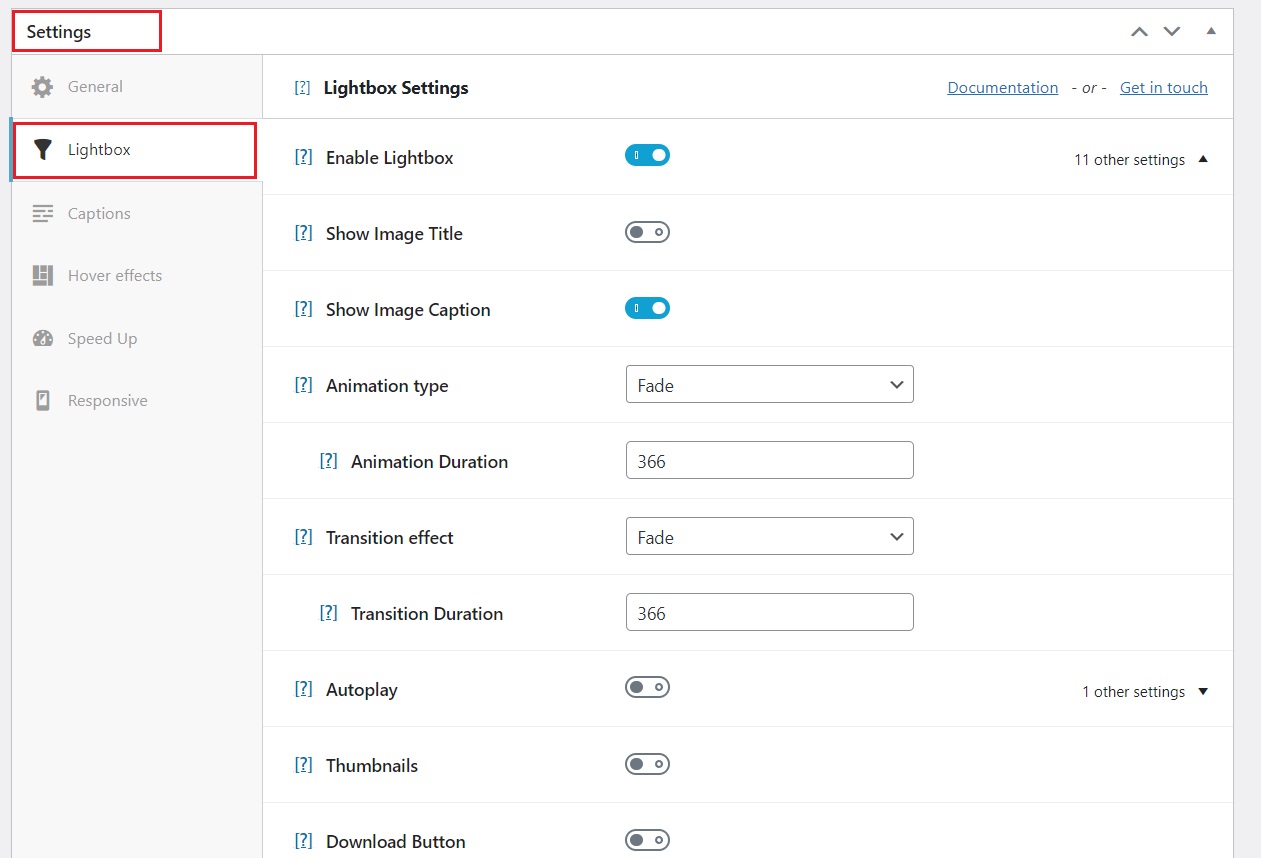The width and height of the screenshot is (1261, 858).
Task: Click help icon beside Lightbox Settings heading
Action: coord(302,88)
